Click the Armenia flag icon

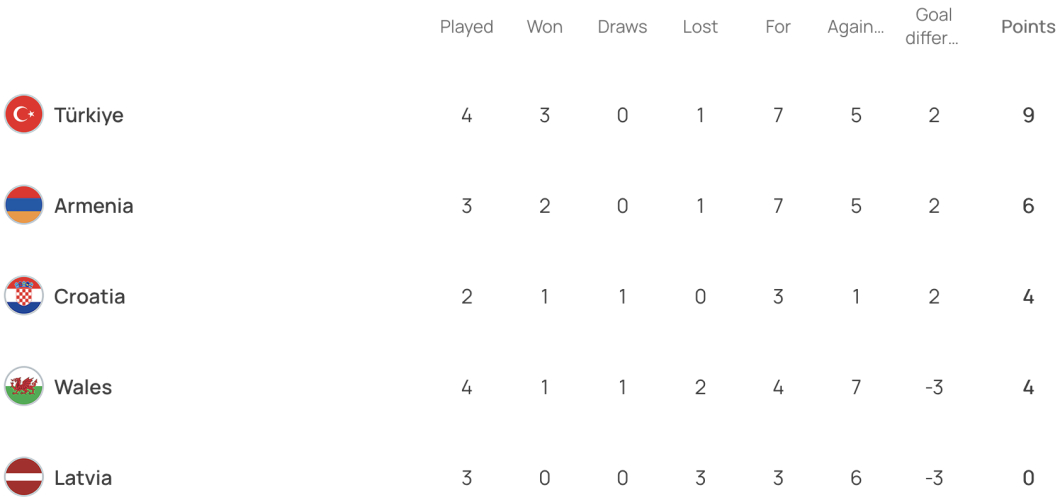[x=24, y=205]
